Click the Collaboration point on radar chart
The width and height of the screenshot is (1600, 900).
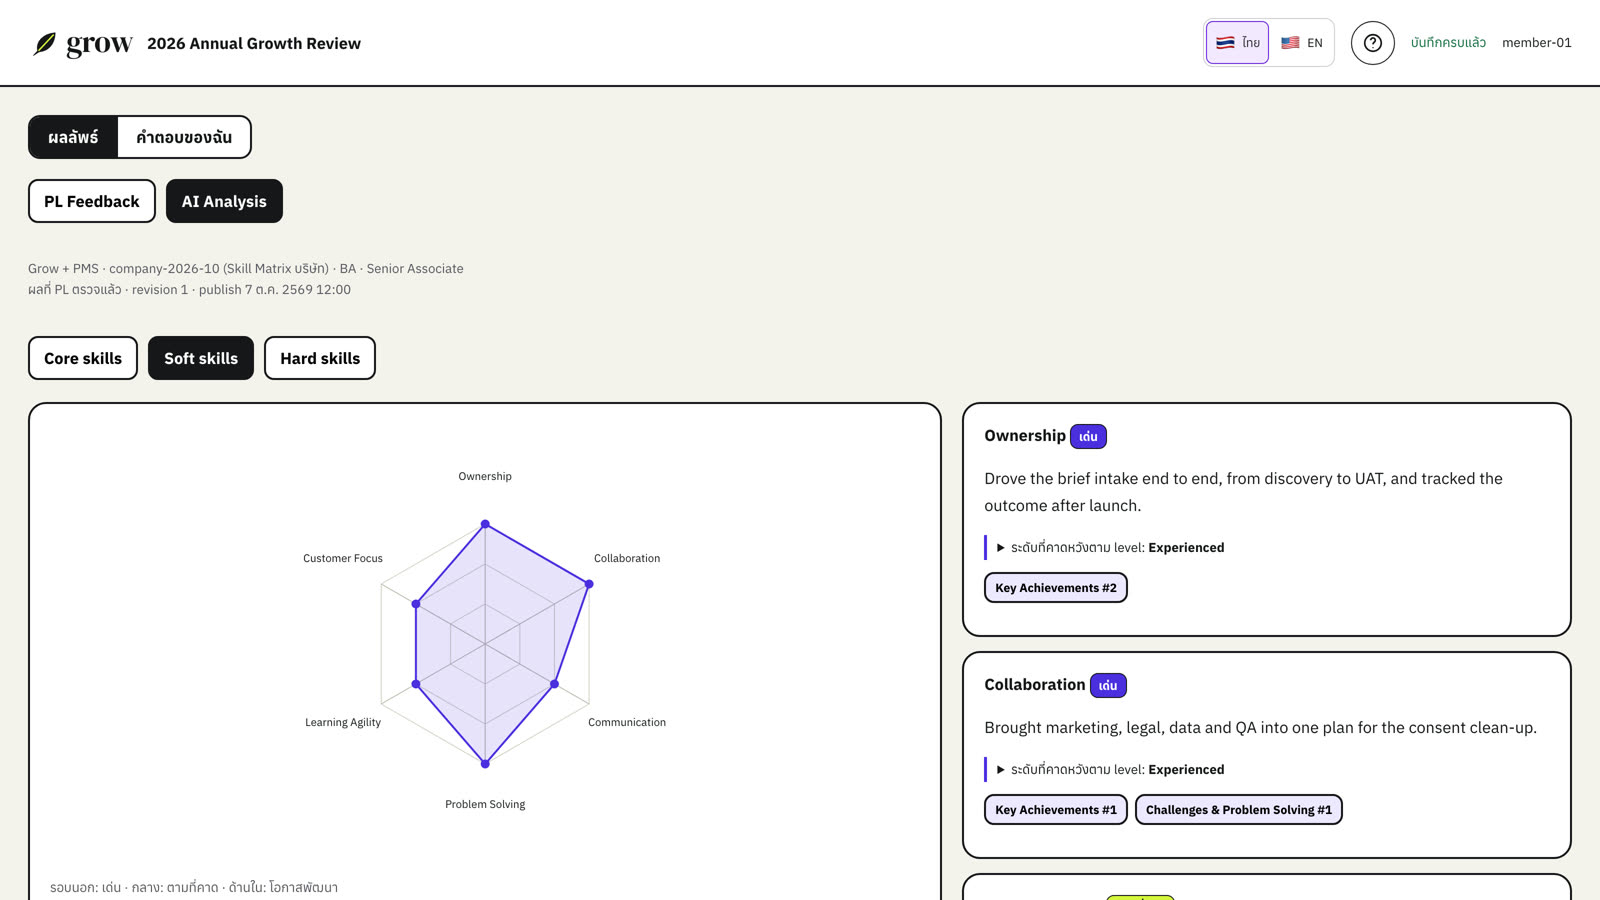coord(589,584)
